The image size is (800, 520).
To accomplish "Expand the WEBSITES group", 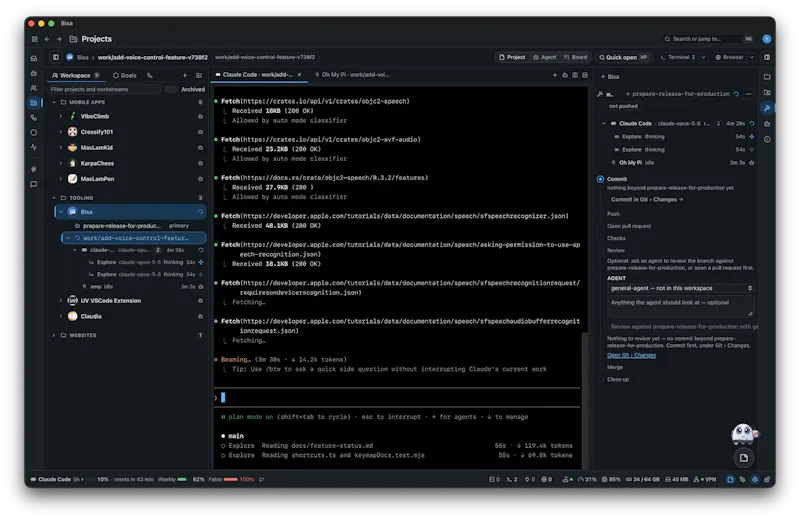I will click(54, 335).
